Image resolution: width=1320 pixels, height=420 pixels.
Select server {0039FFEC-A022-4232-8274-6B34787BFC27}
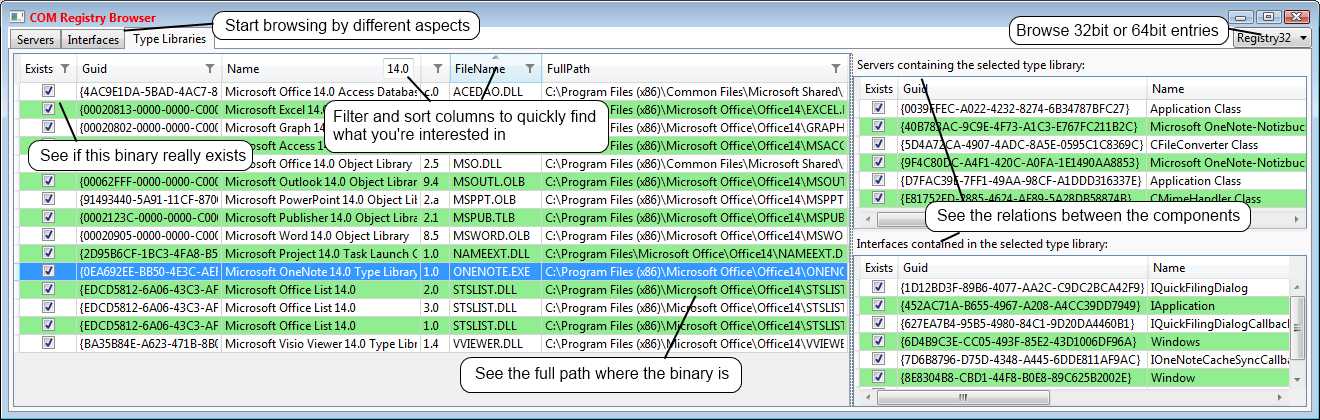(1015, 108)
